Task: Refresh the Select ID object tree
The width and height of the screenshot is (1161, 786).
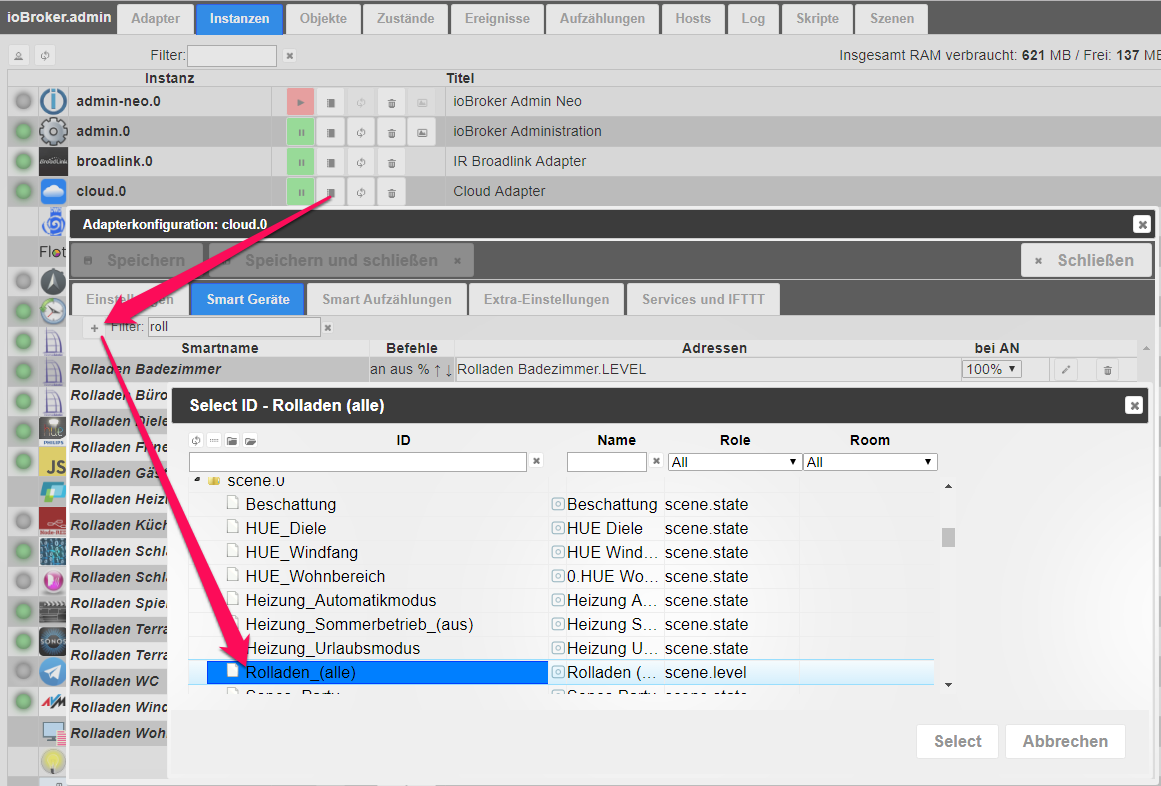Action: point(197,441)
